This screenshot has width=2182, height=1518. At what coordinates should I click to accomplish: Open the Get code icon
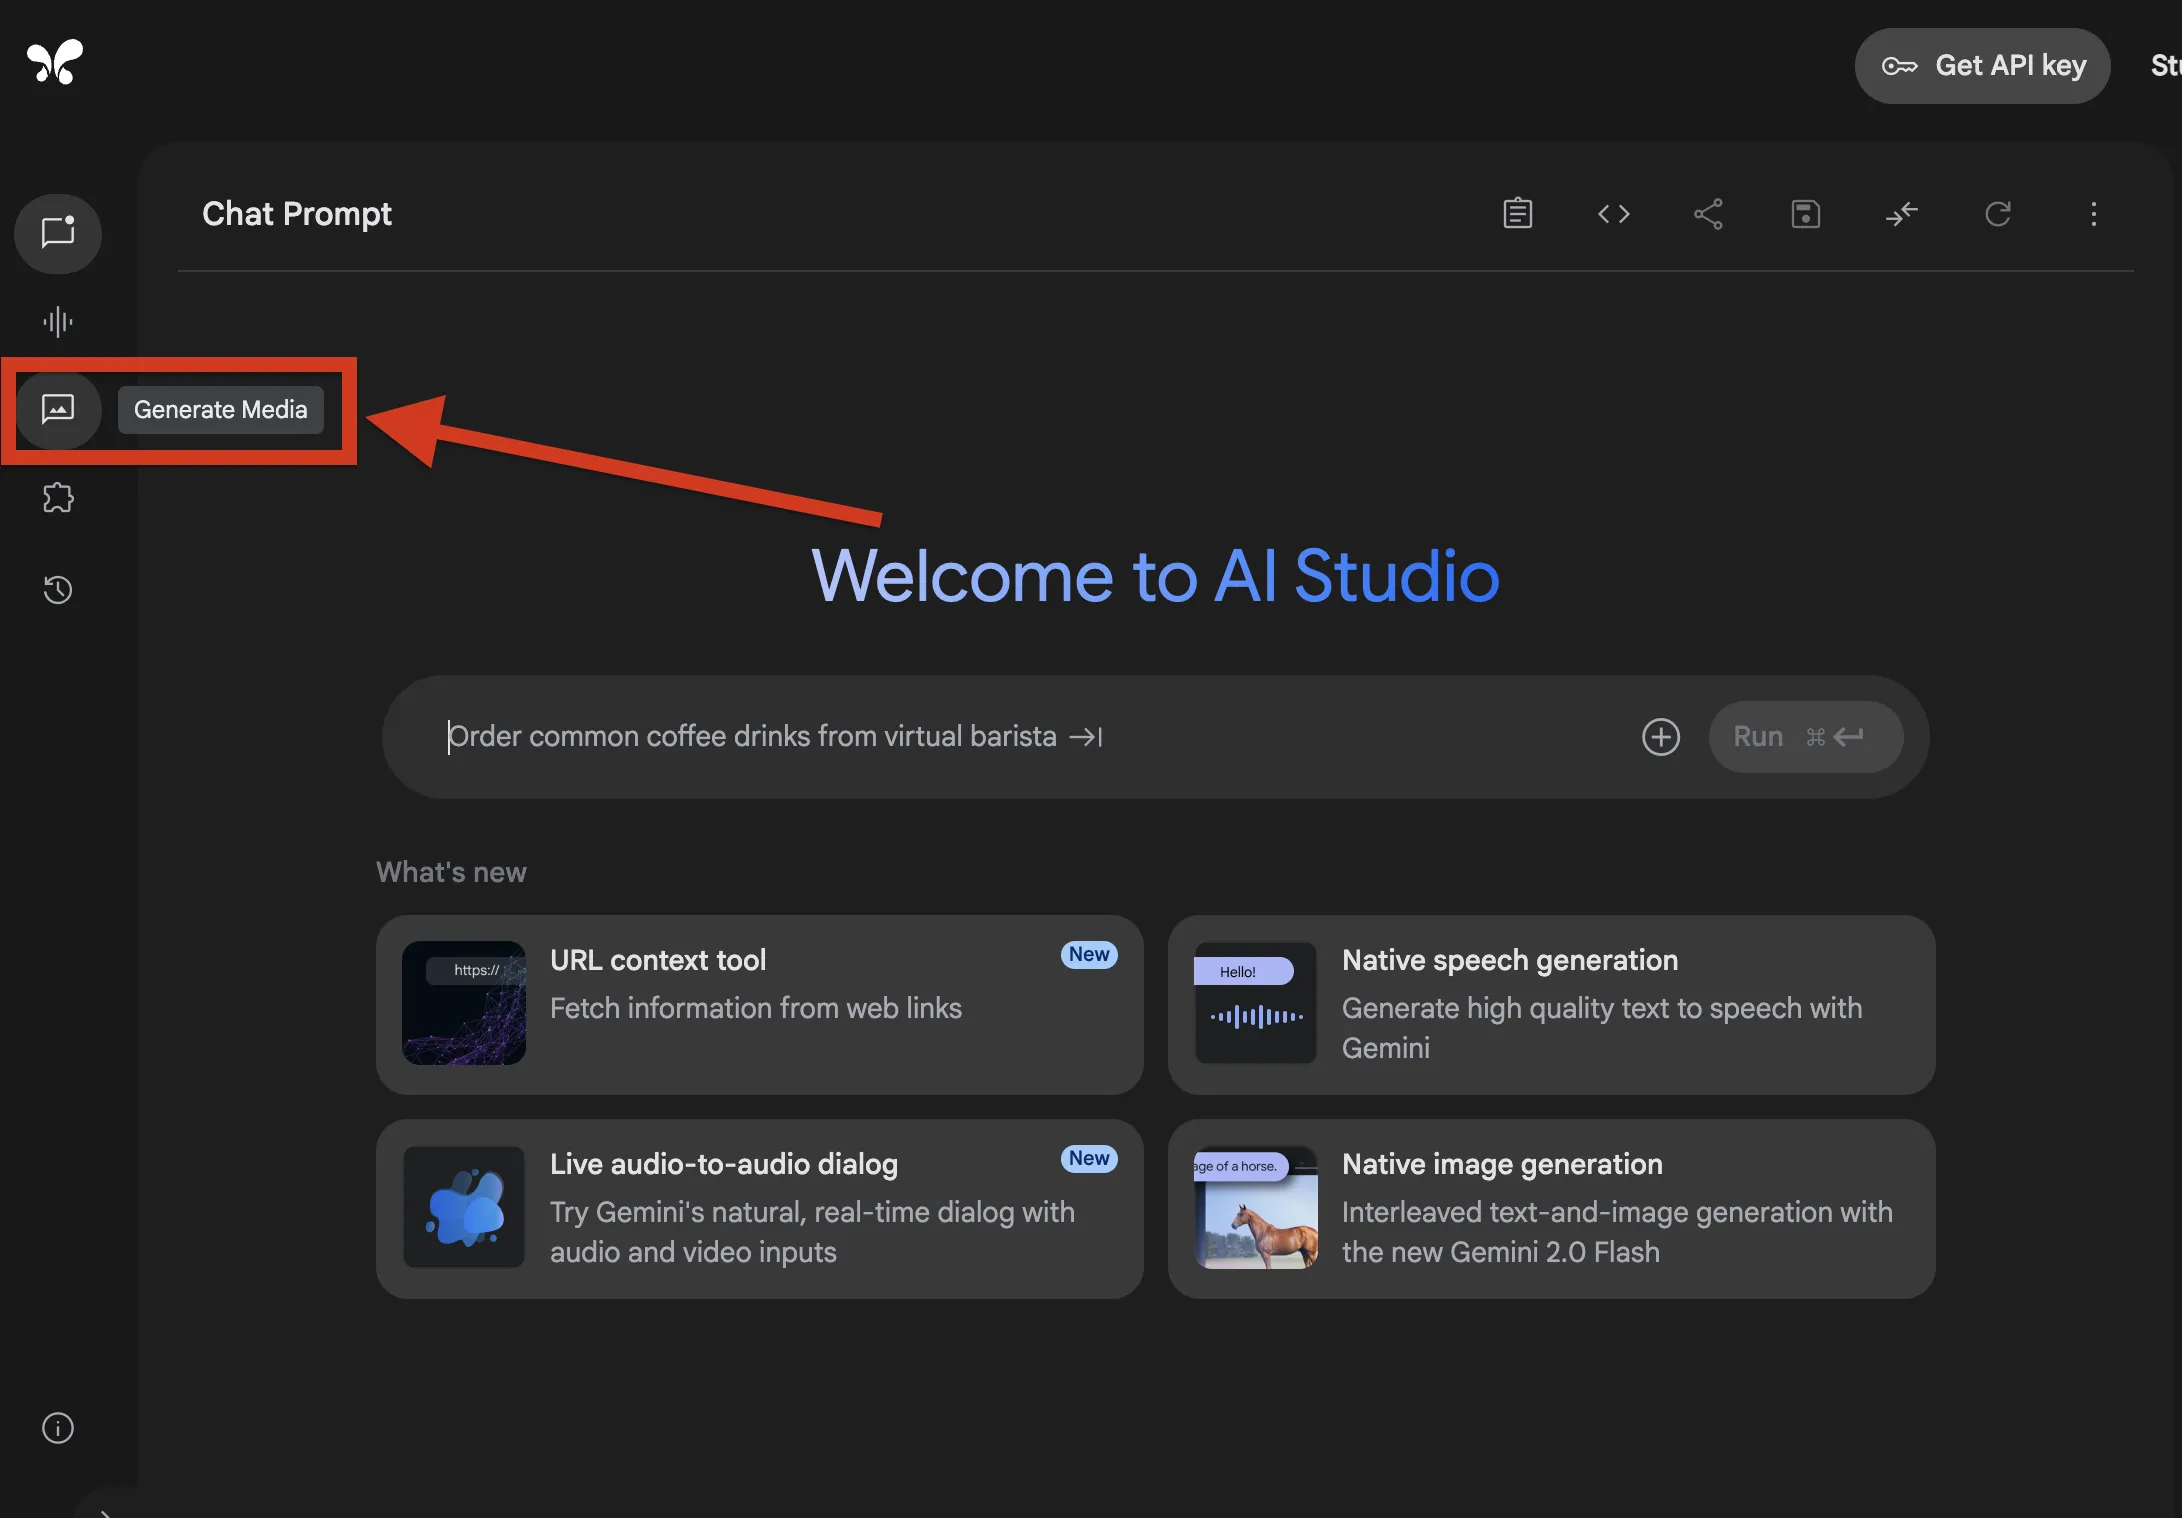[1613, 213]
